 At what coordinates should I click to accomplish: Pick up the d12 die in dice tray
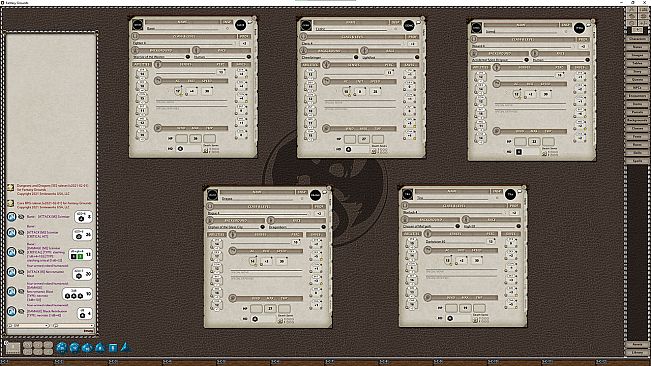click(x=74, y=347)
